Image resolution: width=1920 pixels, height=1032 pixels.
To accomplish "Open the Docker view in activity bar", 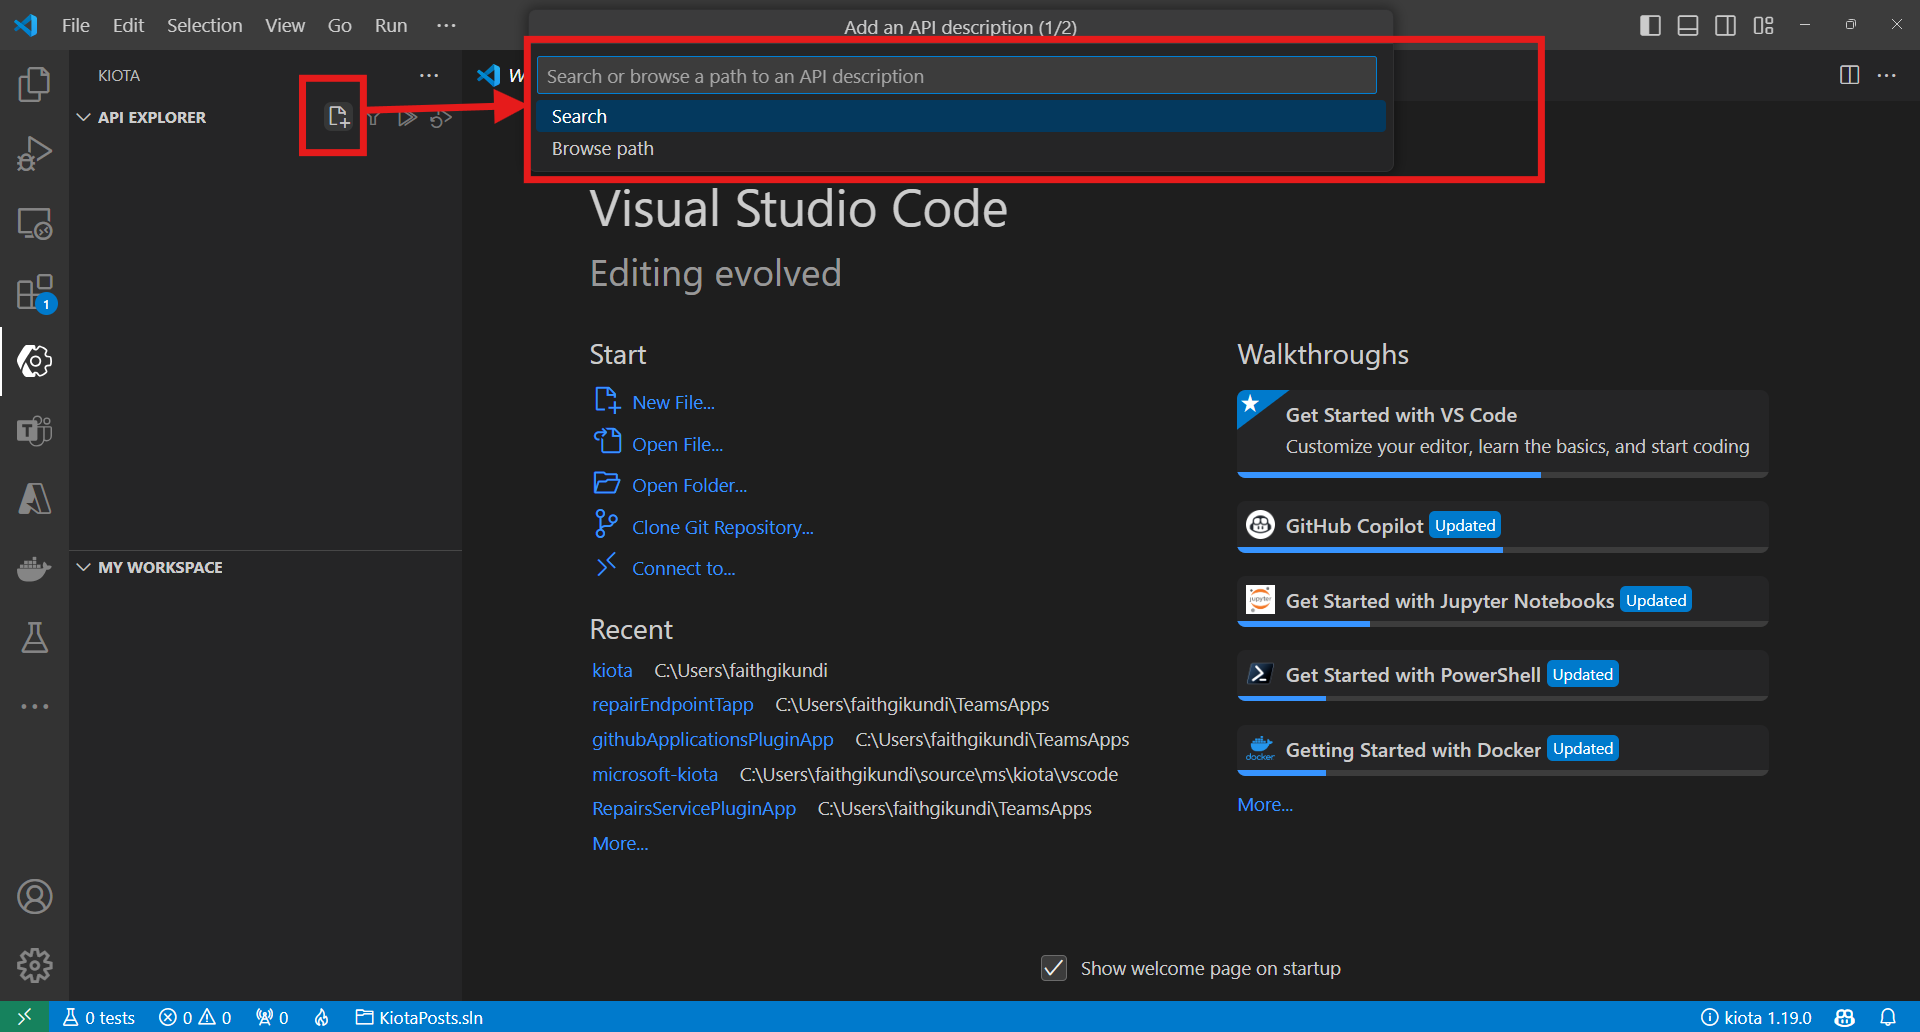I will (34, 569).
